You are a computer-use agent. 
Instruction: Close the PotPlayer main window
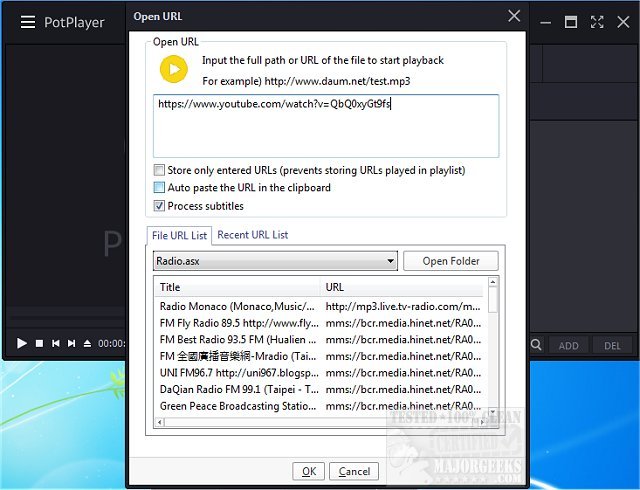coord(623,22)
